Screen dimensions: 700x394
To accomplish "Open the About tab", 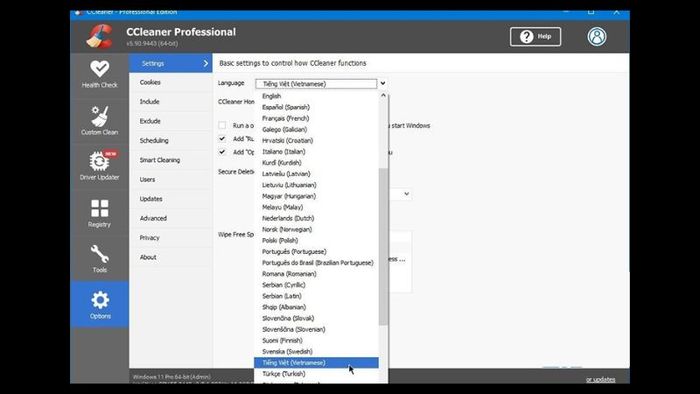I will (171, 257).
